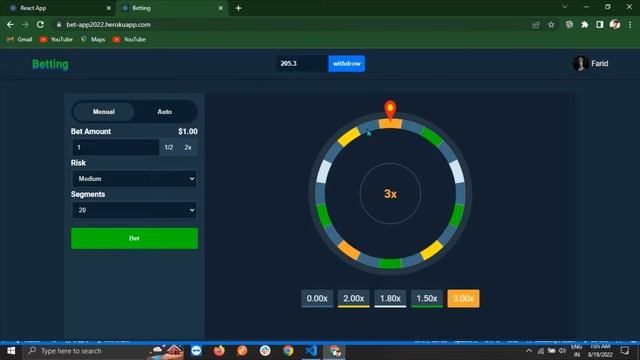Viewport: 640px width, 360px height.
Task: Bookmark this page with star icon
Action: tap(551, 25)
